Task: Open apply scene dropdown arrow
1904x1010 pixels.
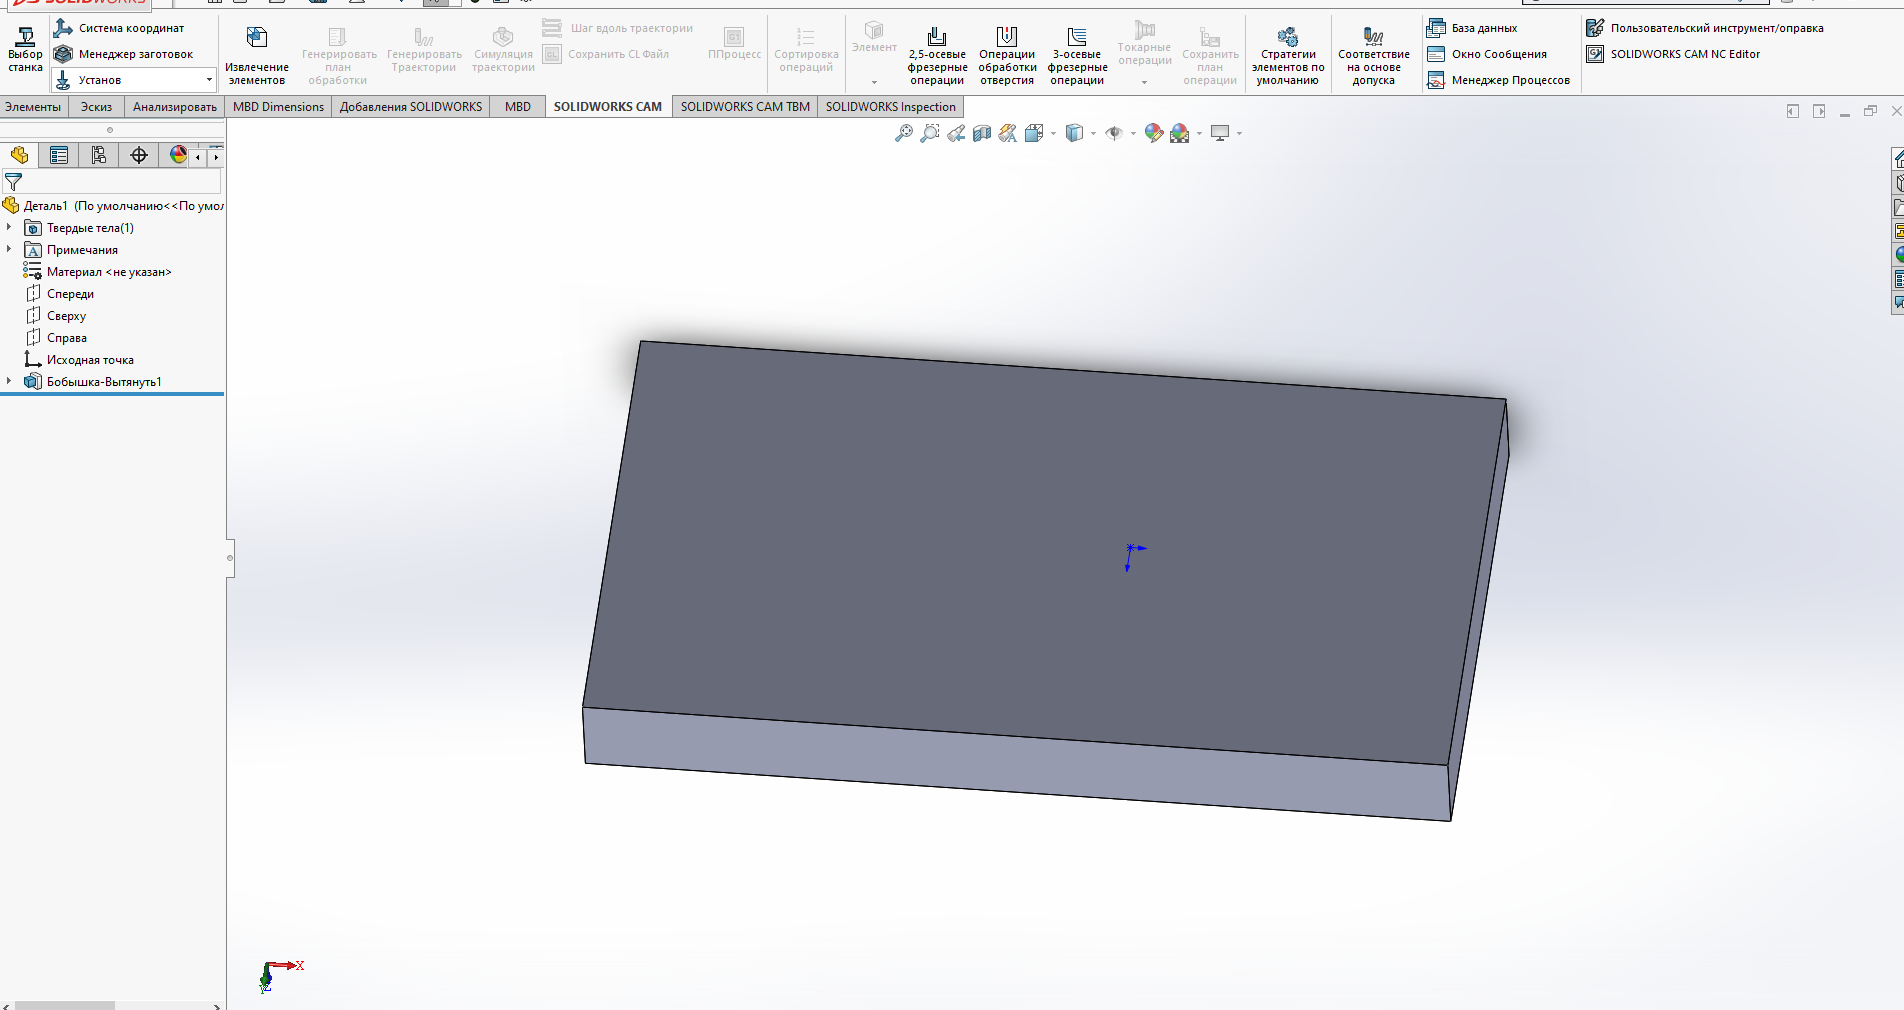Action: click(1199, 133)
